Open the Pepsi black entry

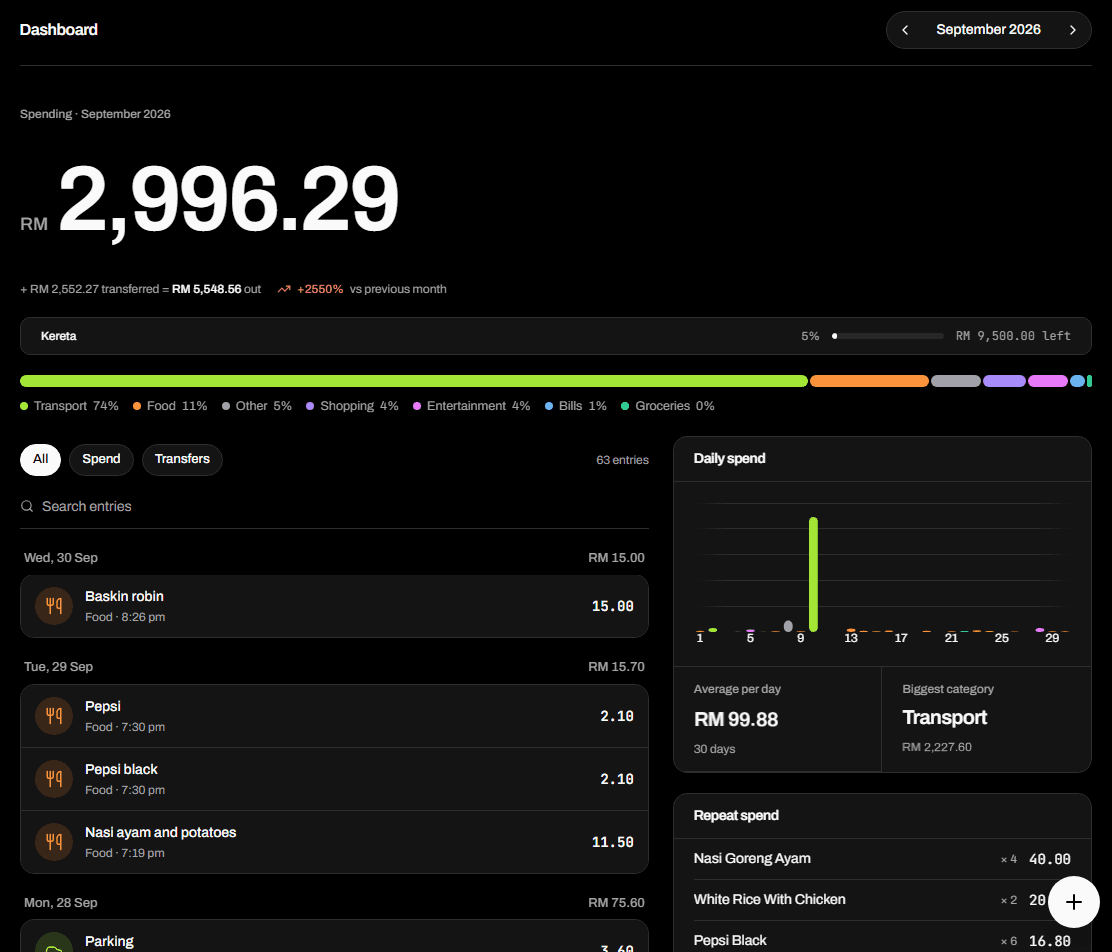tap(334, 779)
